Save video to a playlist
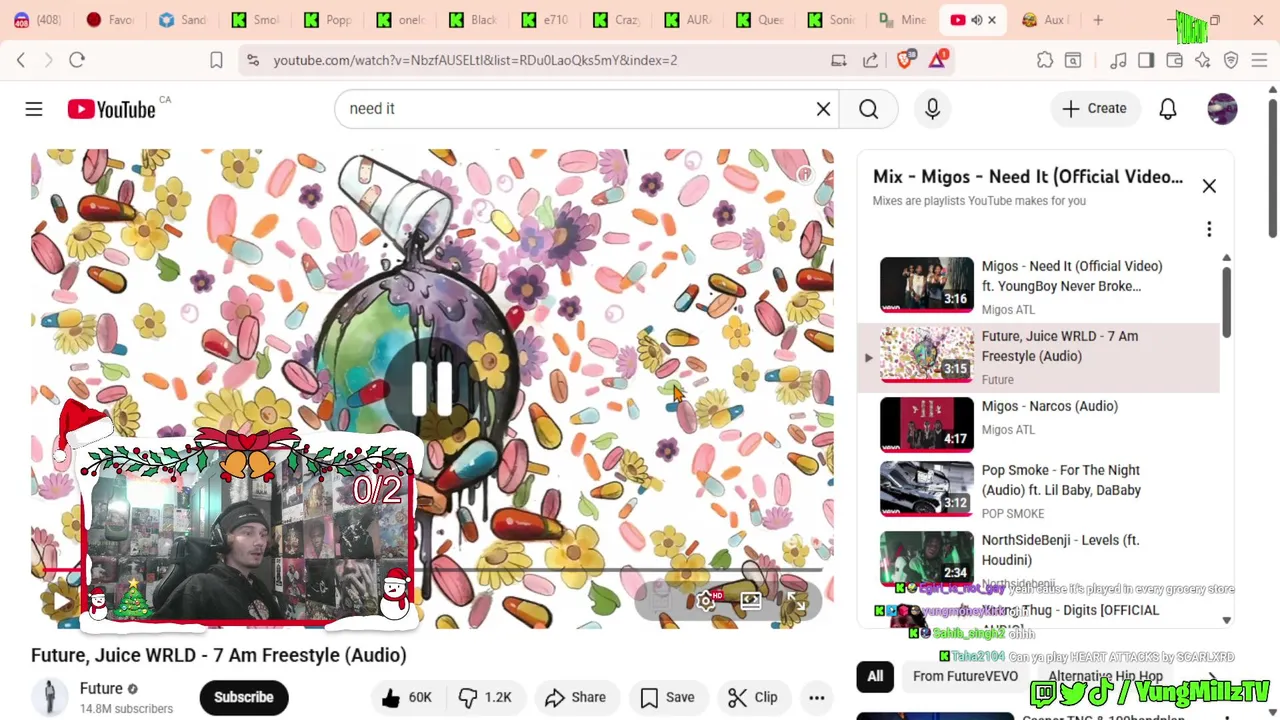 [x=667, y=697]
